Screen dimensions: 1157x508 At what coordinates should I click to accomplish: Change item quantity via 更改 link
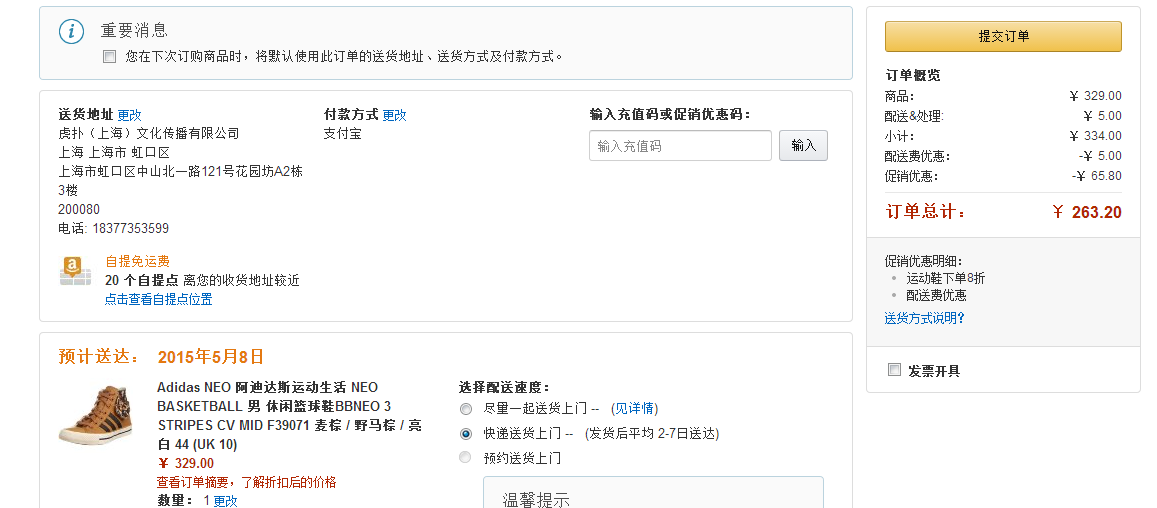226,501
